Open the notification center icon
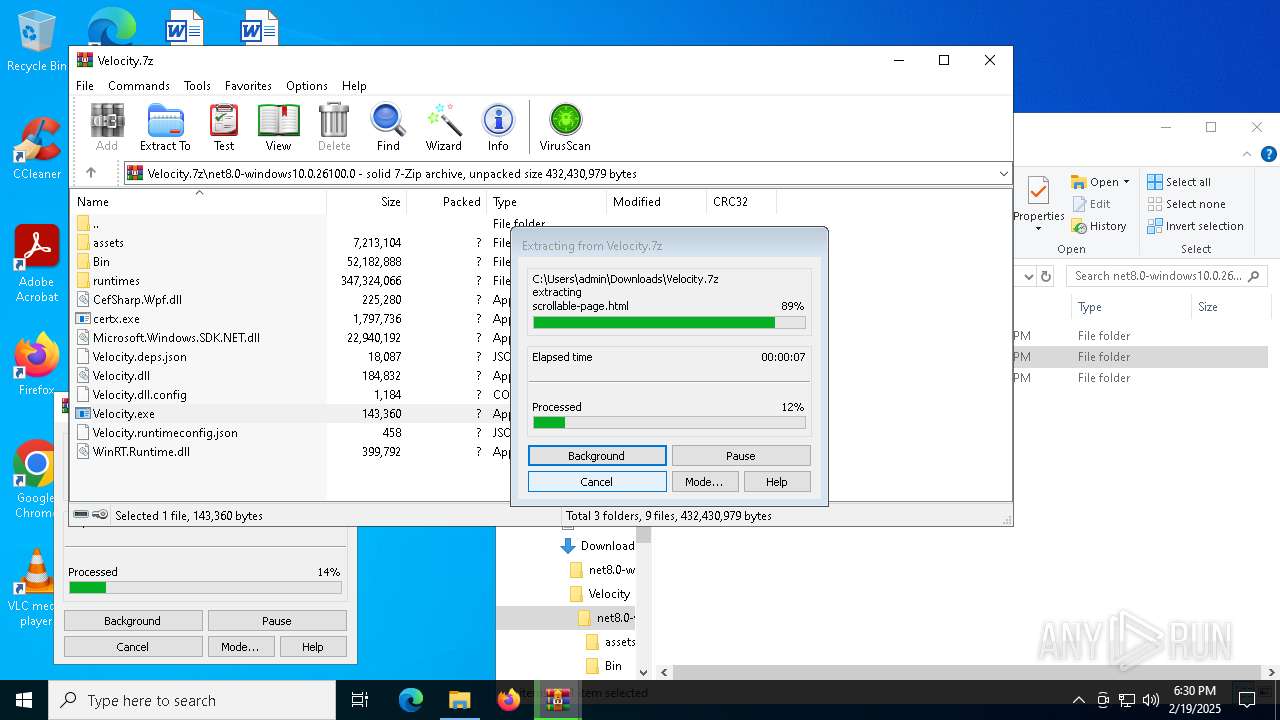1280x720 pixels. (x=1247, y=700)
